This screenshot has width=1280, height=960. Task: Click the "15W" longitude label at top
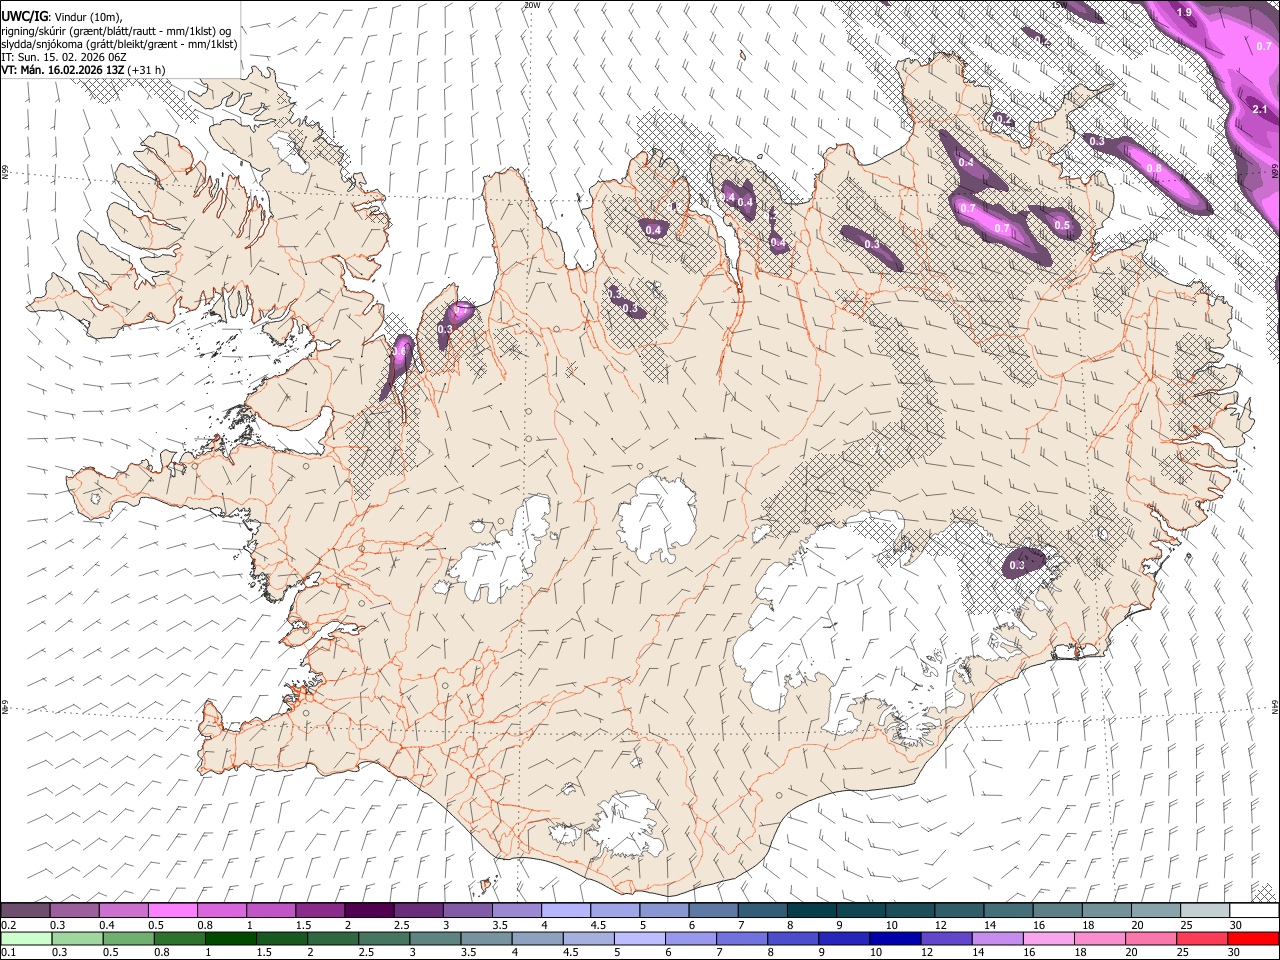(x=1061, y=5)
